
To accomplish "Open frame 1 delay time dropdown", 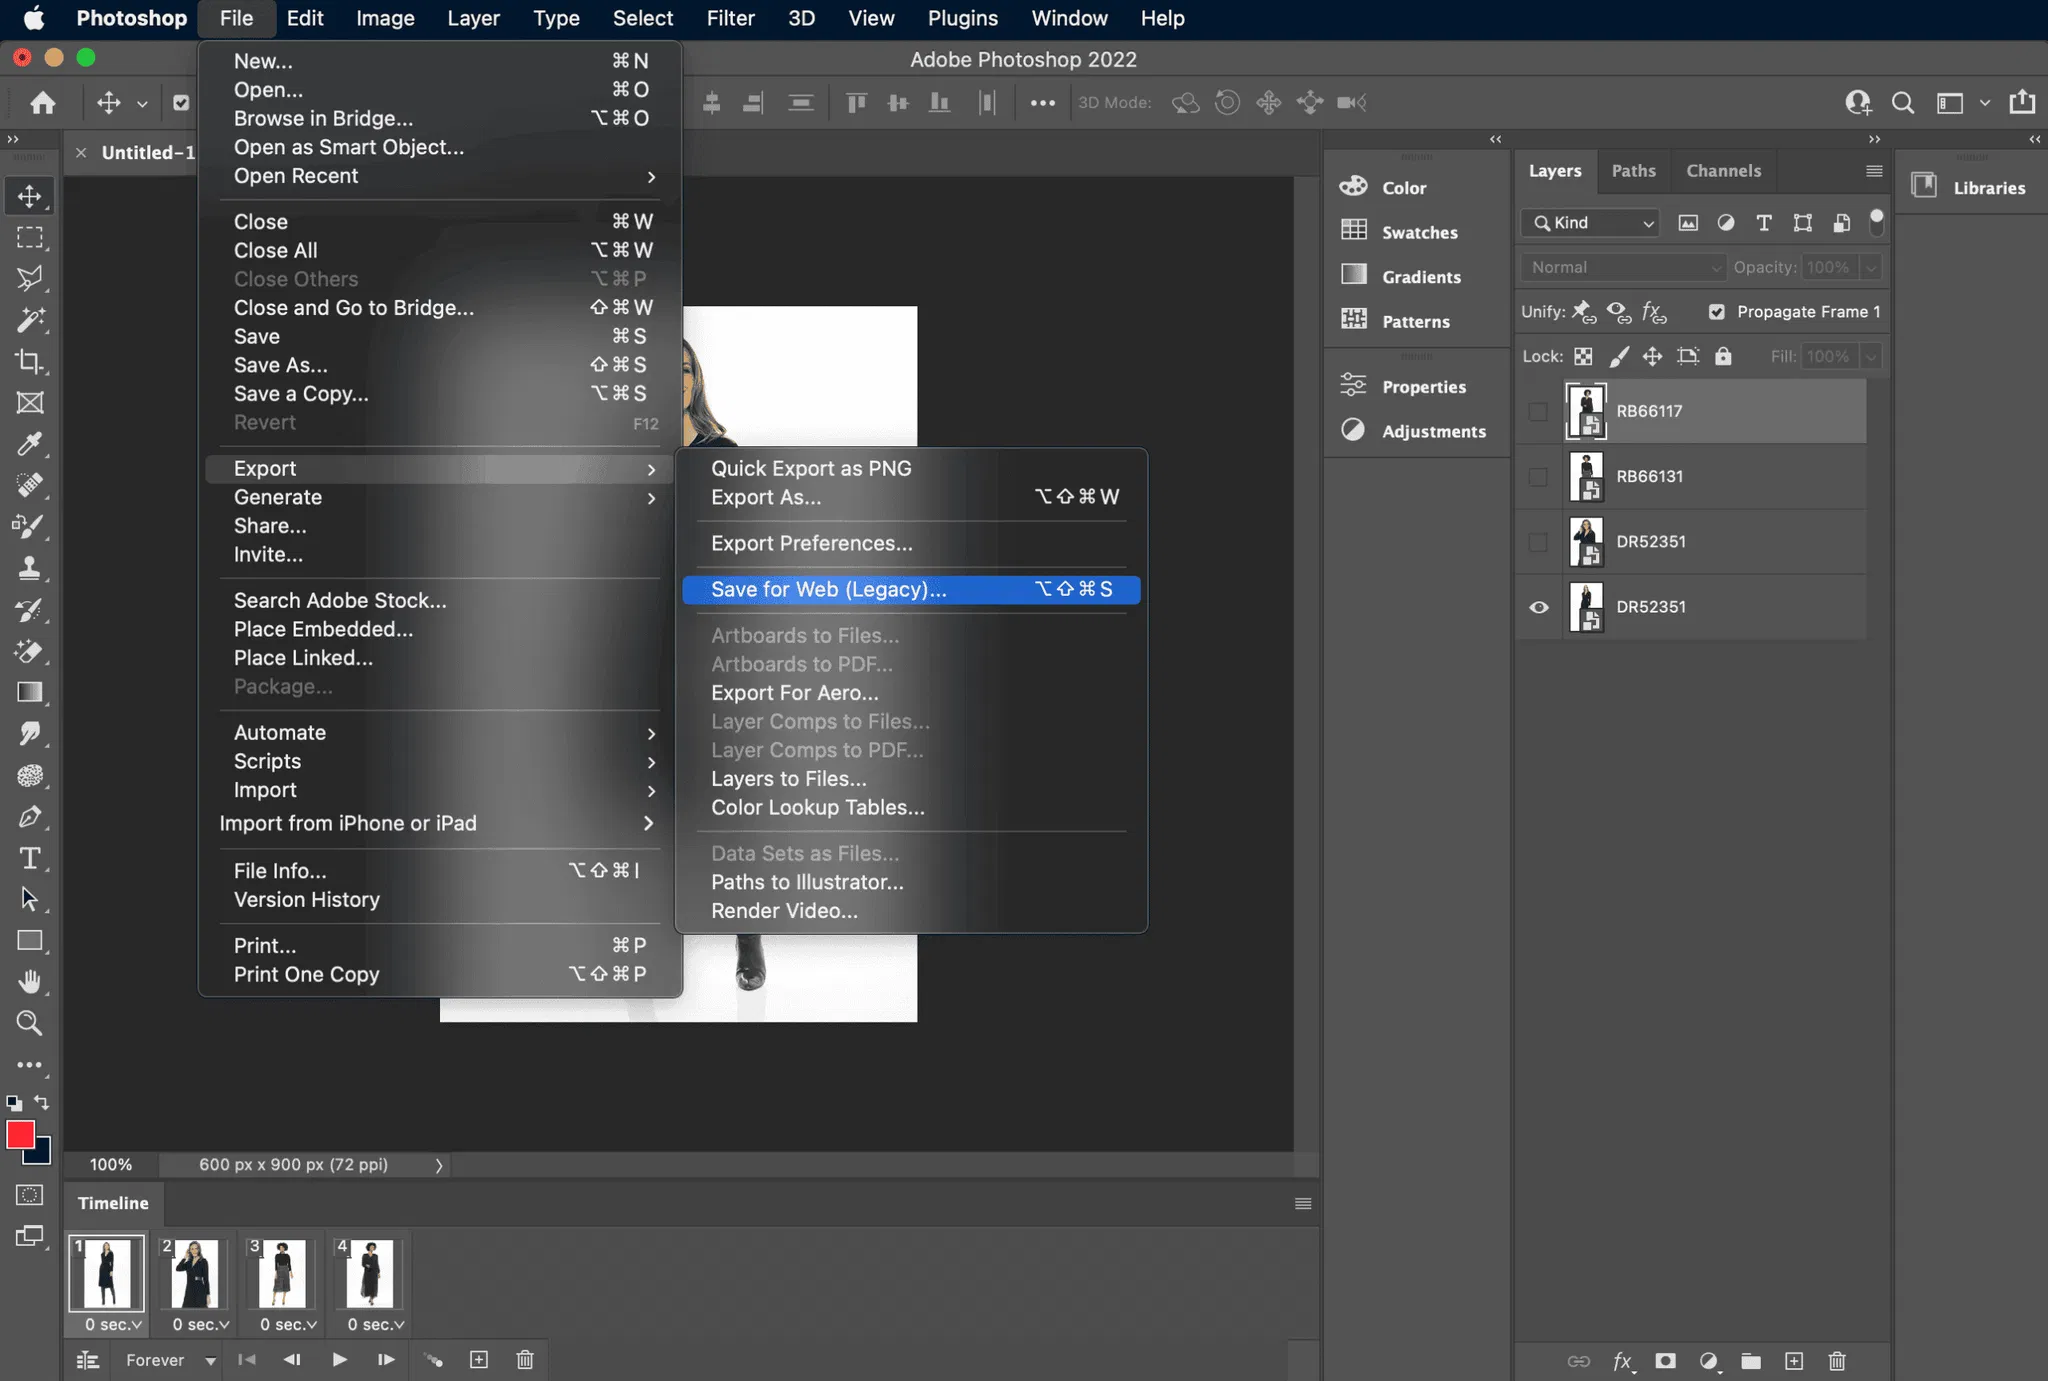I will (112, 1324).
